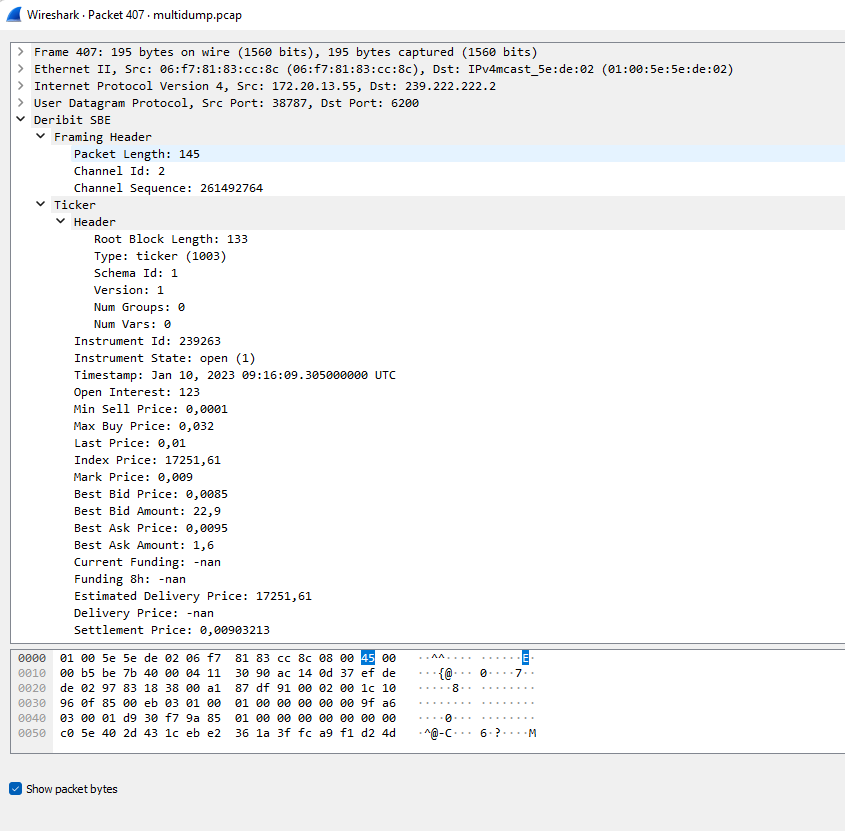Expand the Internet Protocol Version 4 row
Screen dimensions: 845x831
coord(20,86)
